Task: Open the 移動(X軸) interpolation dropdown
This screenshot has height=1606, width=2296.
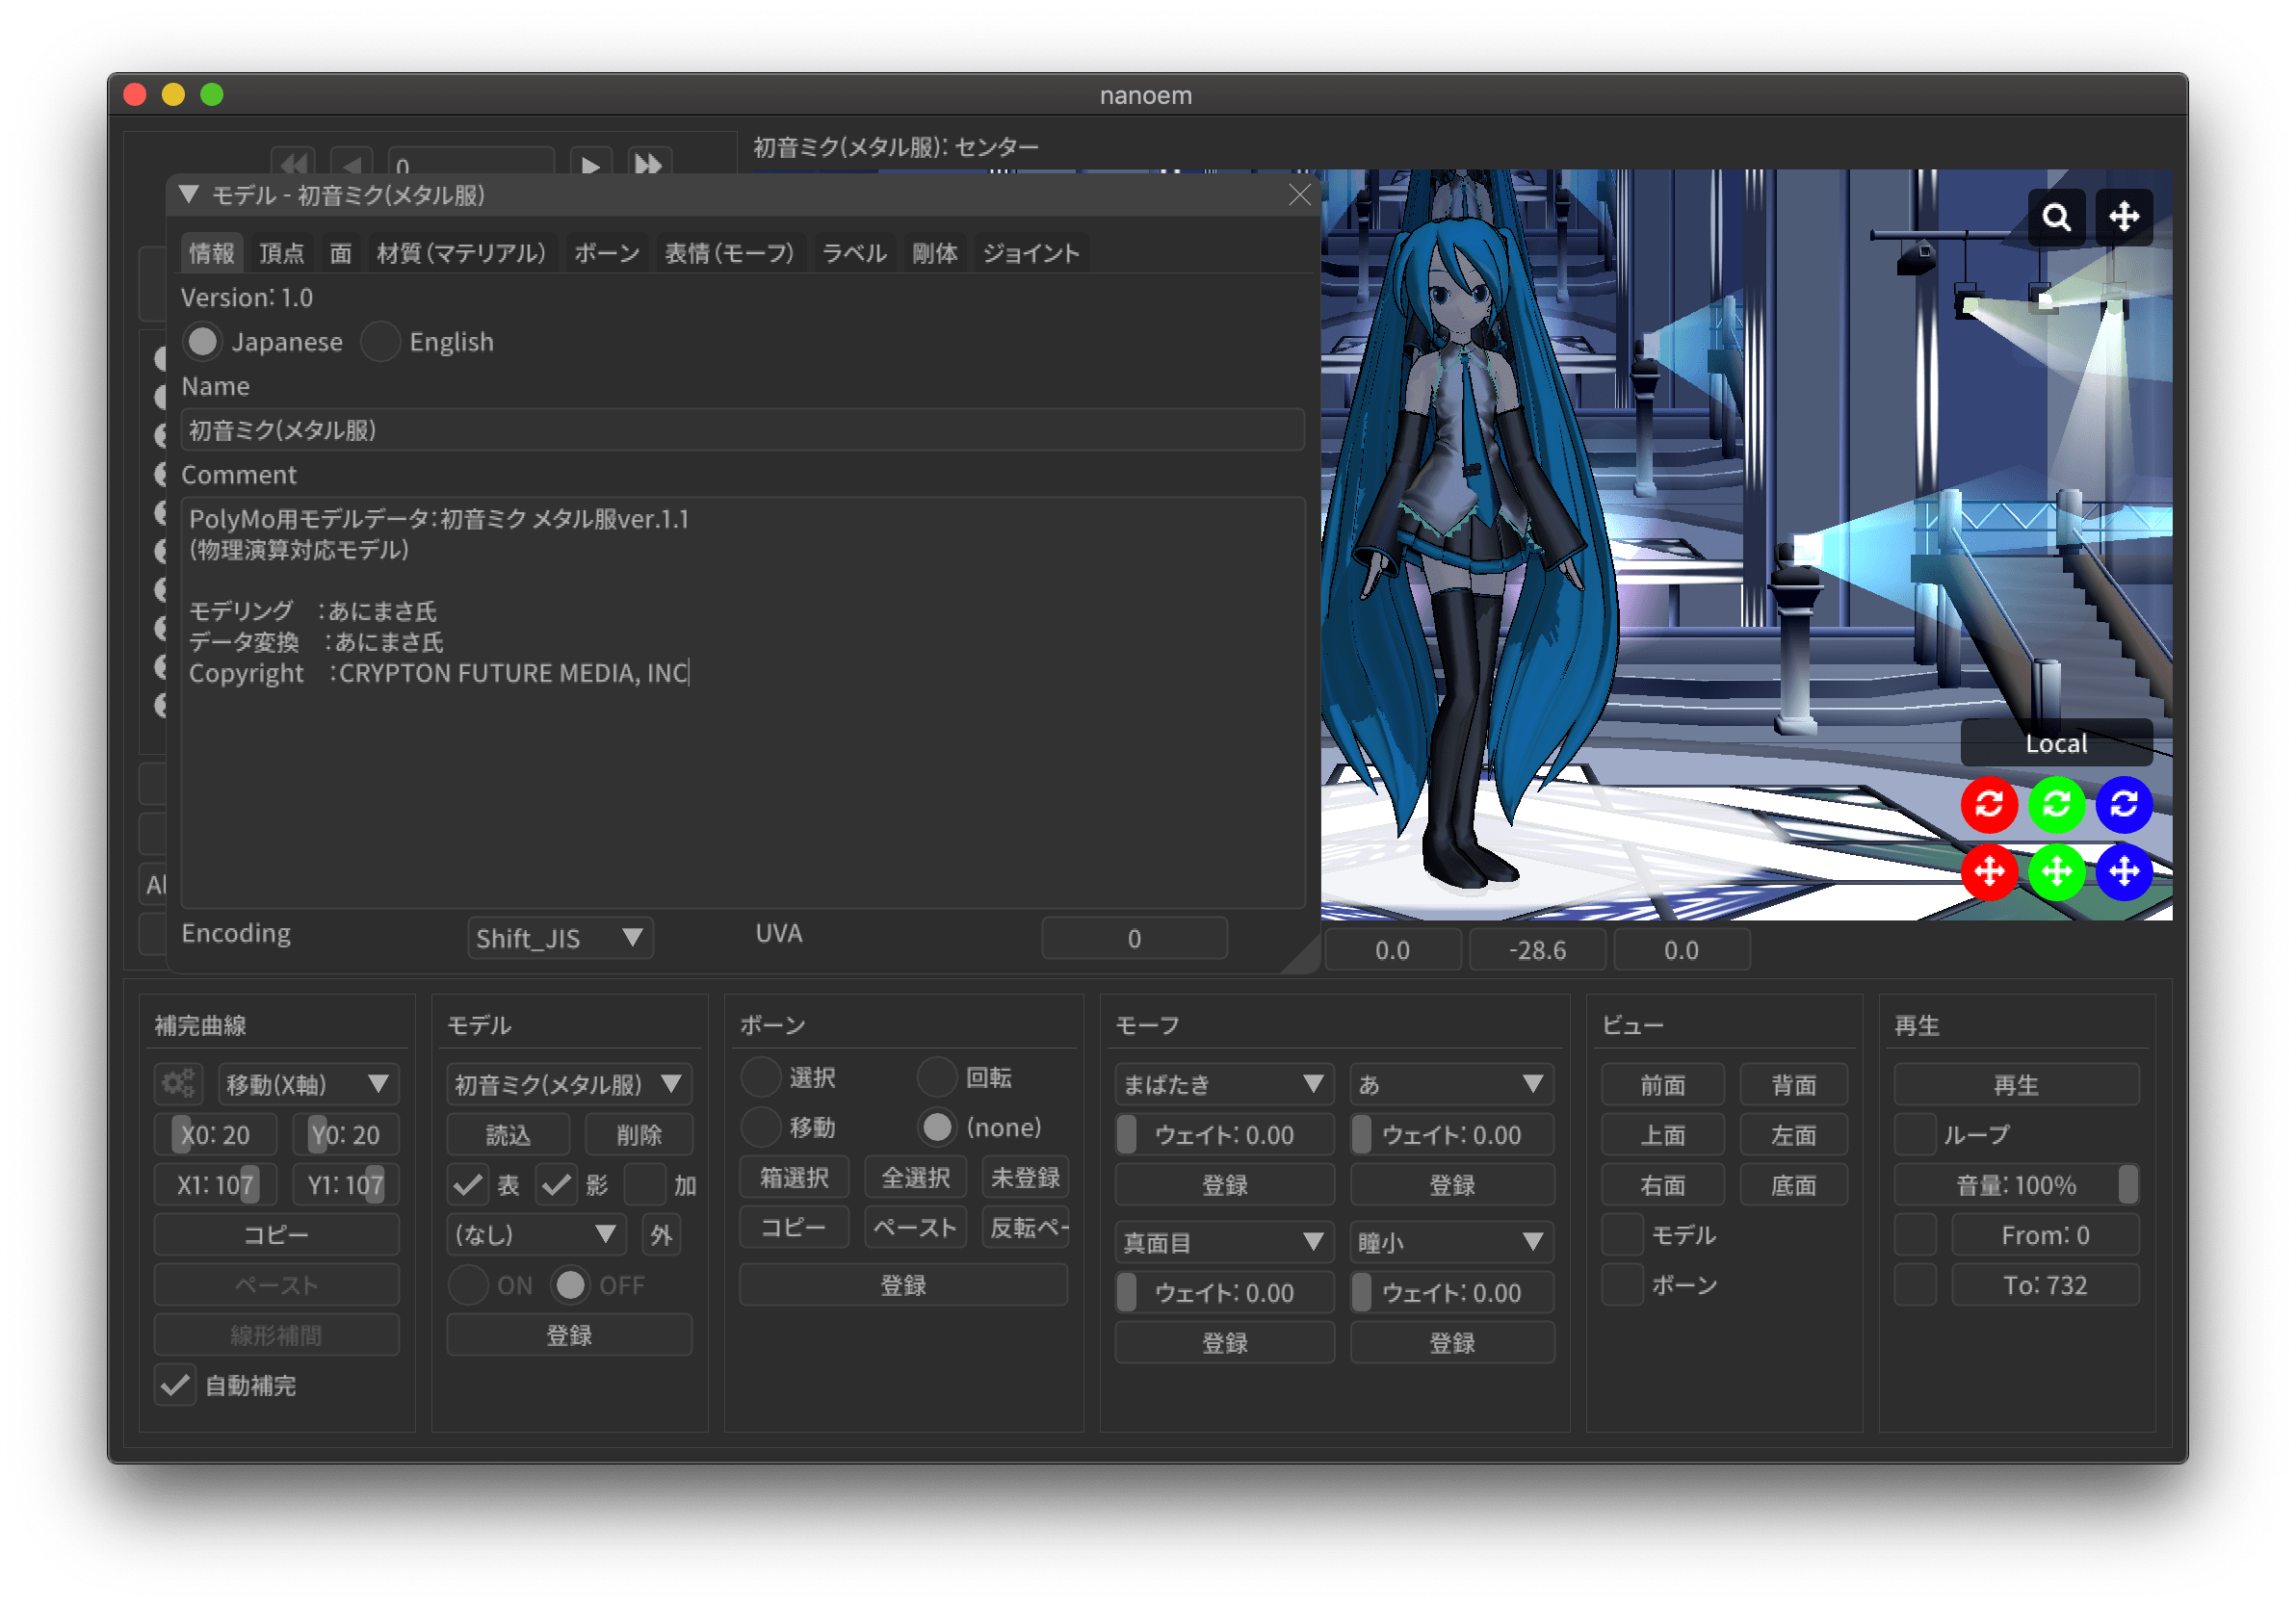Action: [x=308, y=1084]
